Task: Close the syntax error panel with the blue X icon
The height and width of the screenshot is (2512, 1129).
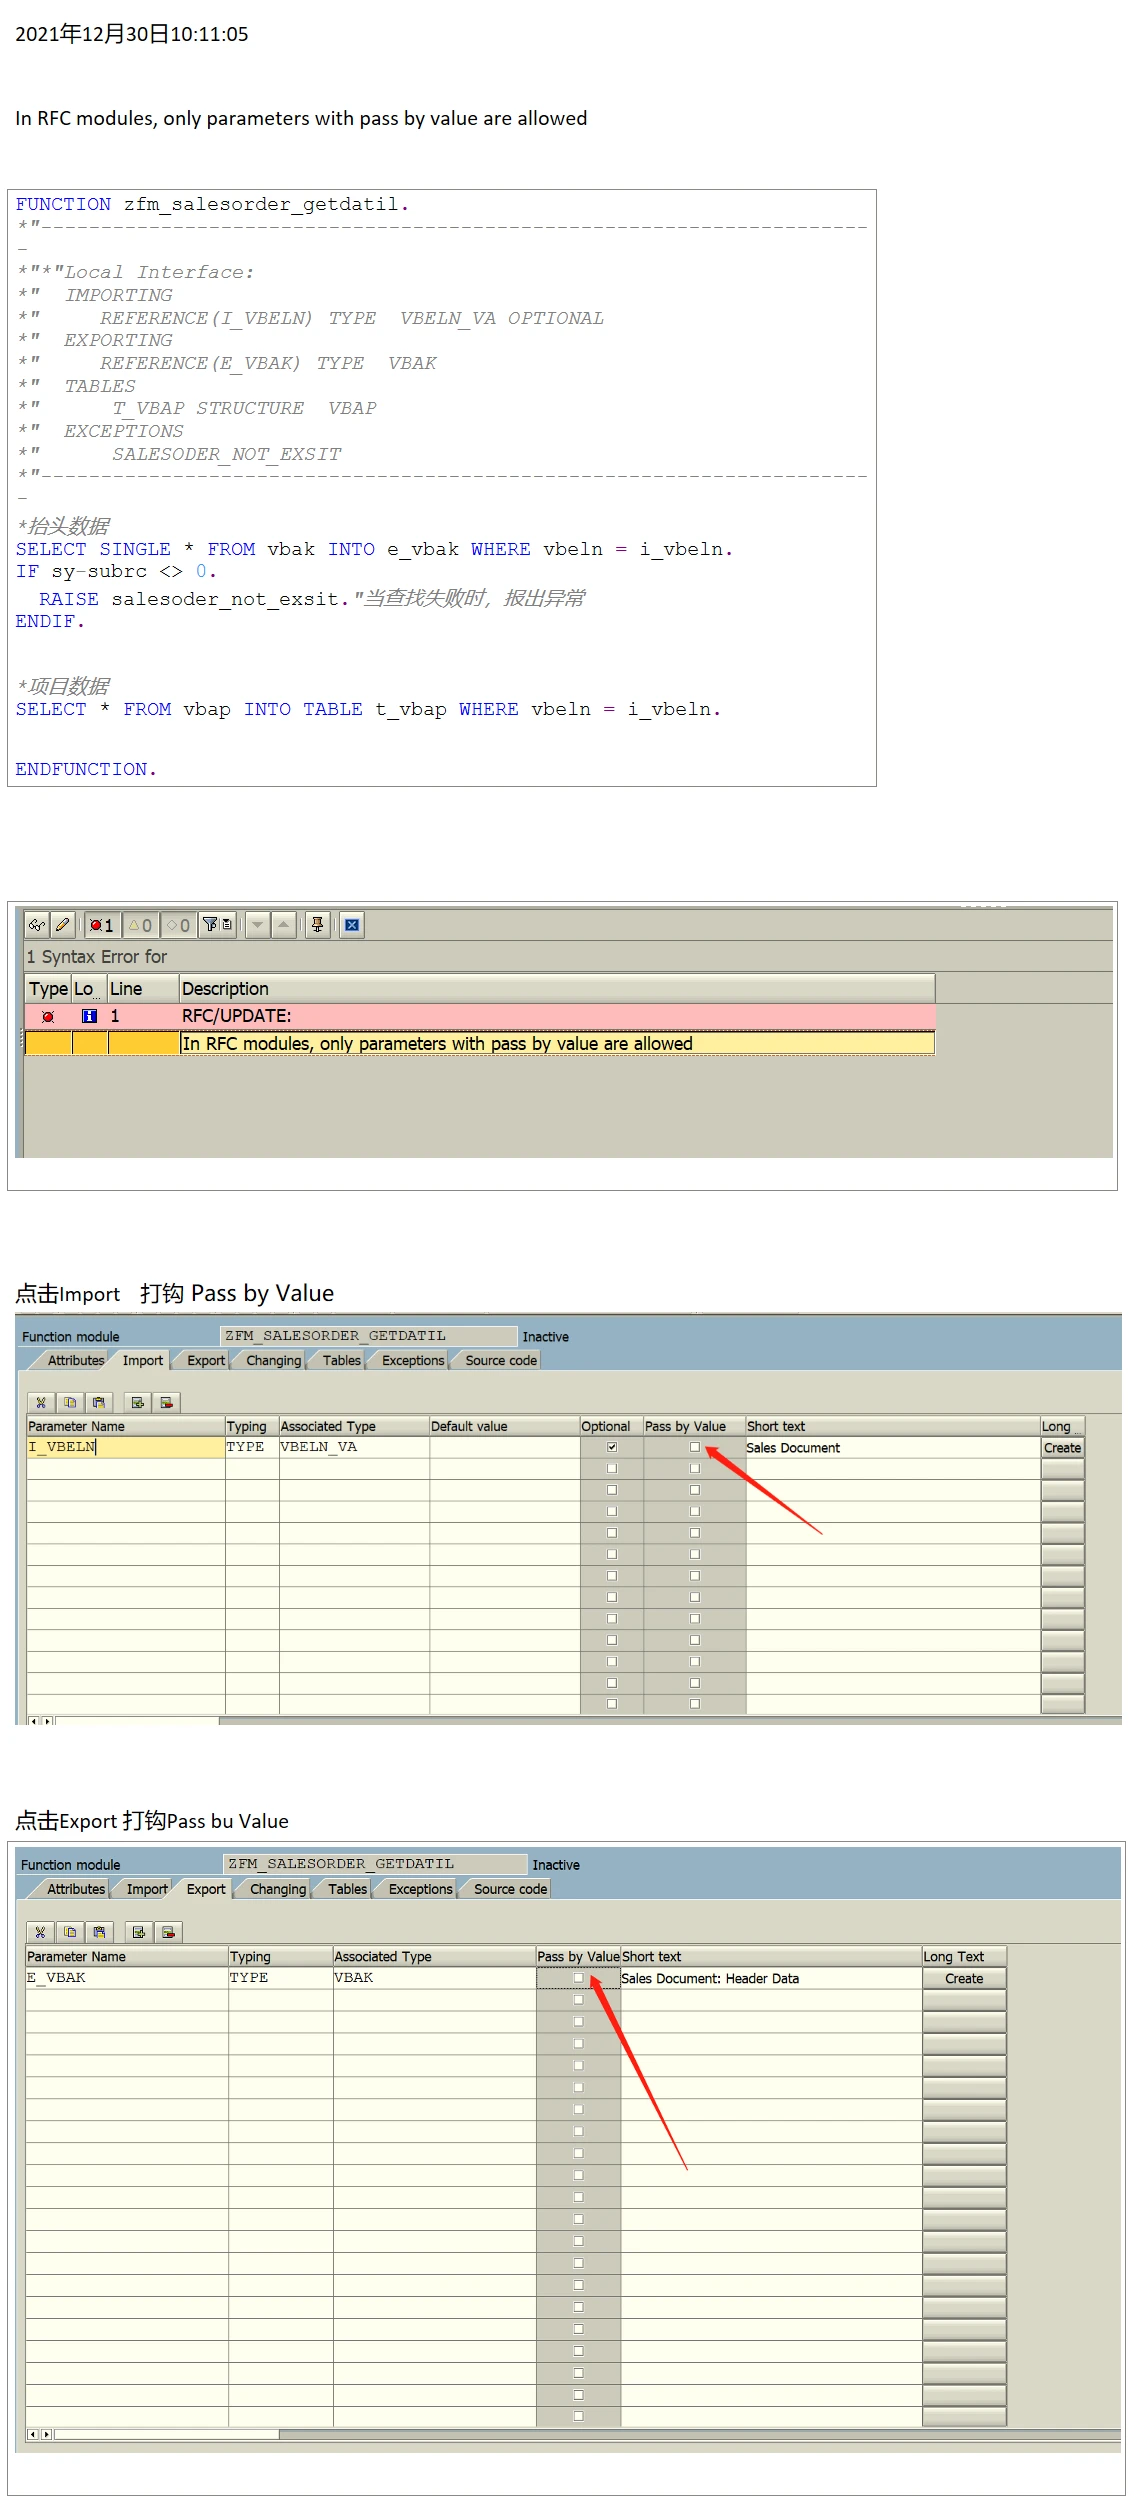Action: tap(352, 925)
